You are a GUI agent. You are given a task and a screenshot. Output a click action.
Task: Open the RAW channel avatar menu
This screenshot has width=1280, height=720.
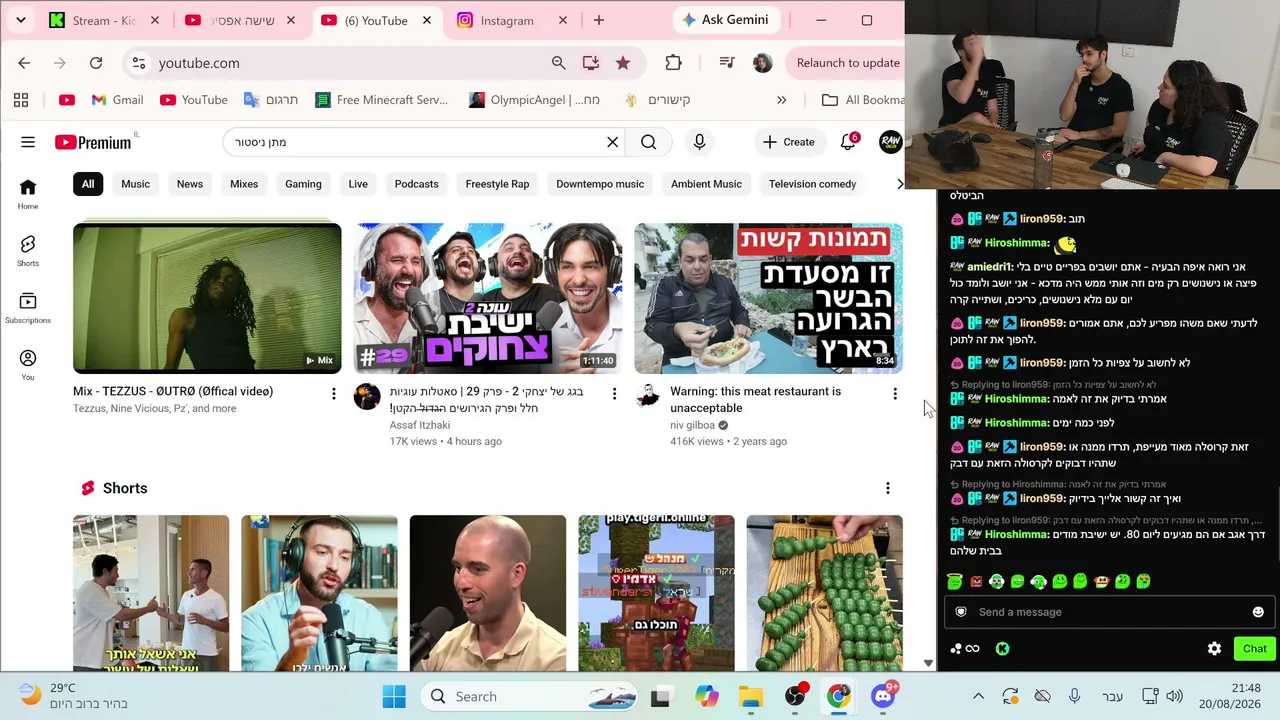click(x=890, y=142)
